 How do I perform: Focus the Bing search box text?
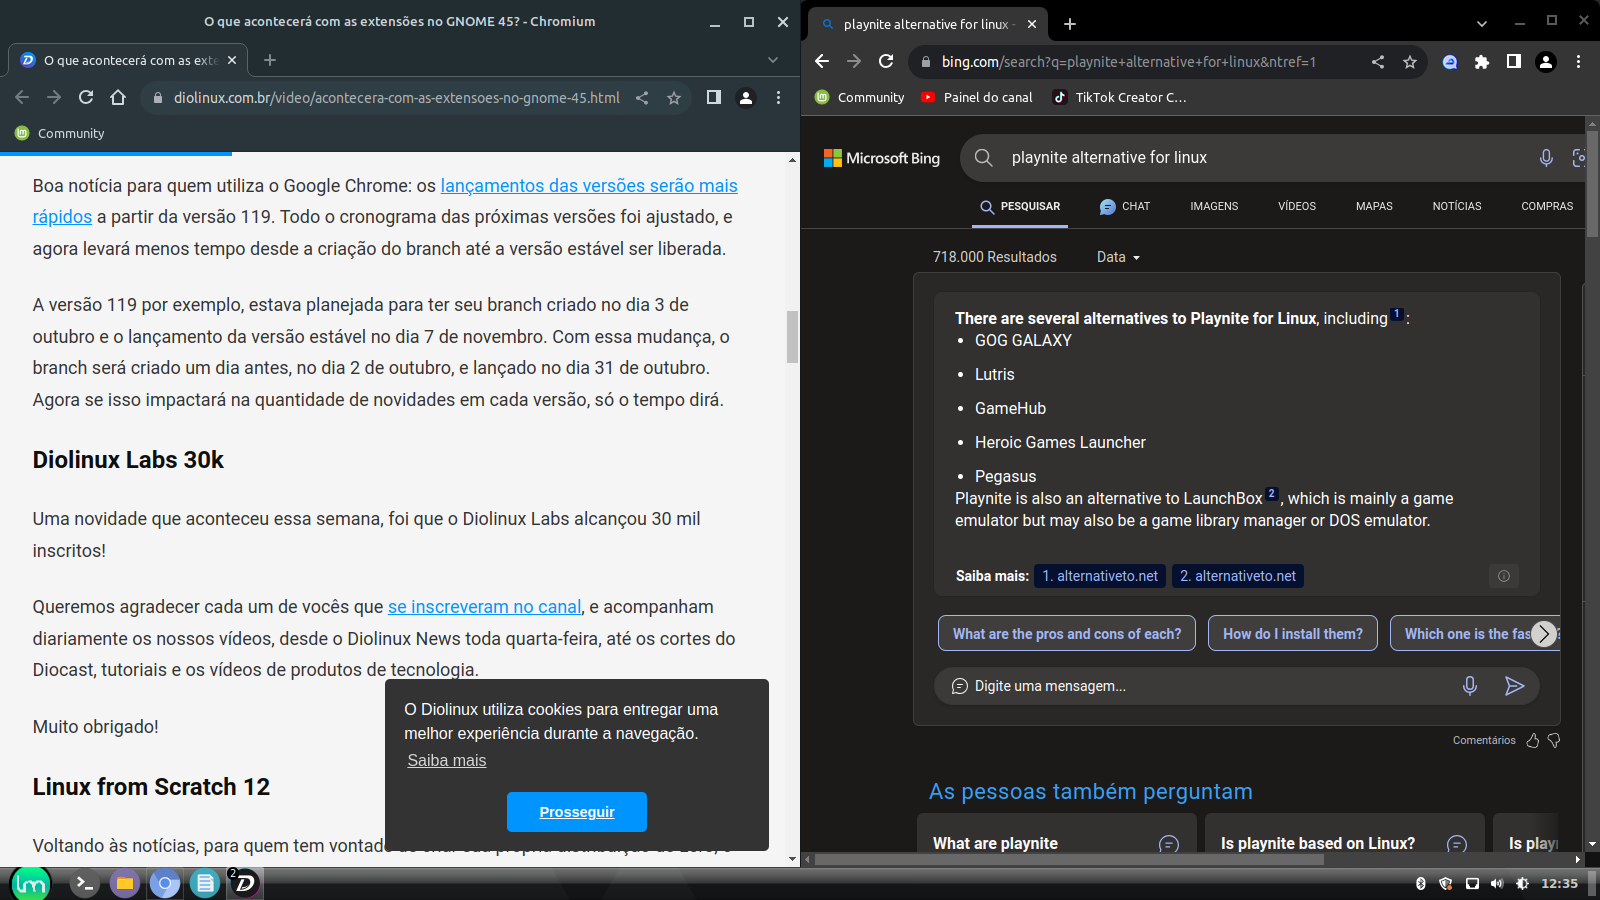[x=1109, y=158]
